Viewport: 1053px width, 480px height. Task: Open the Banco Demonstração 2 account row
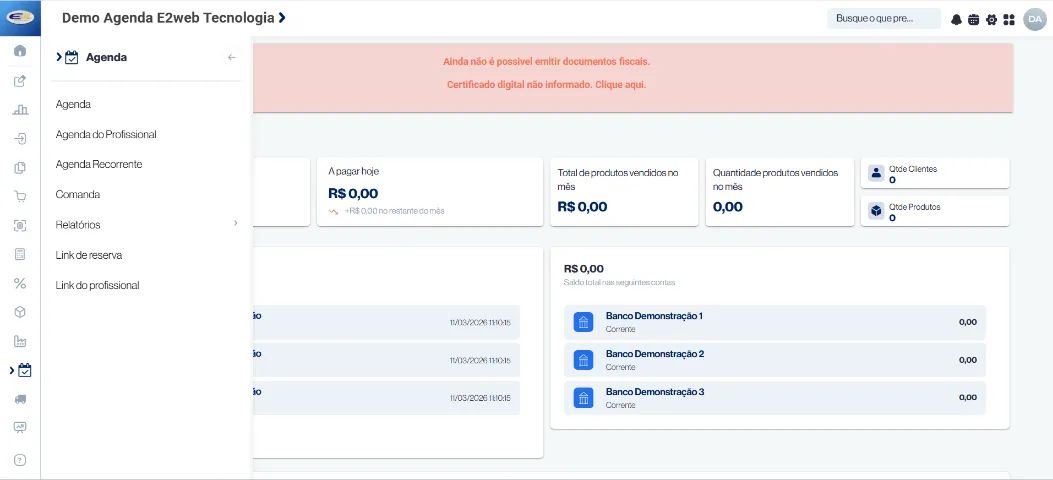775,360
